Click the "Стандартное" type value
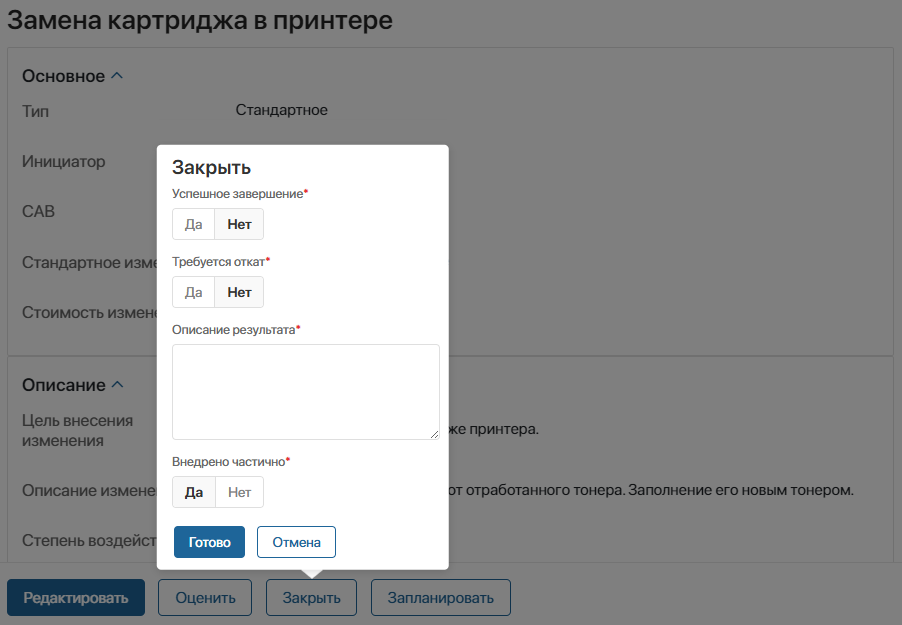902x625 pixels. [281, 110]
